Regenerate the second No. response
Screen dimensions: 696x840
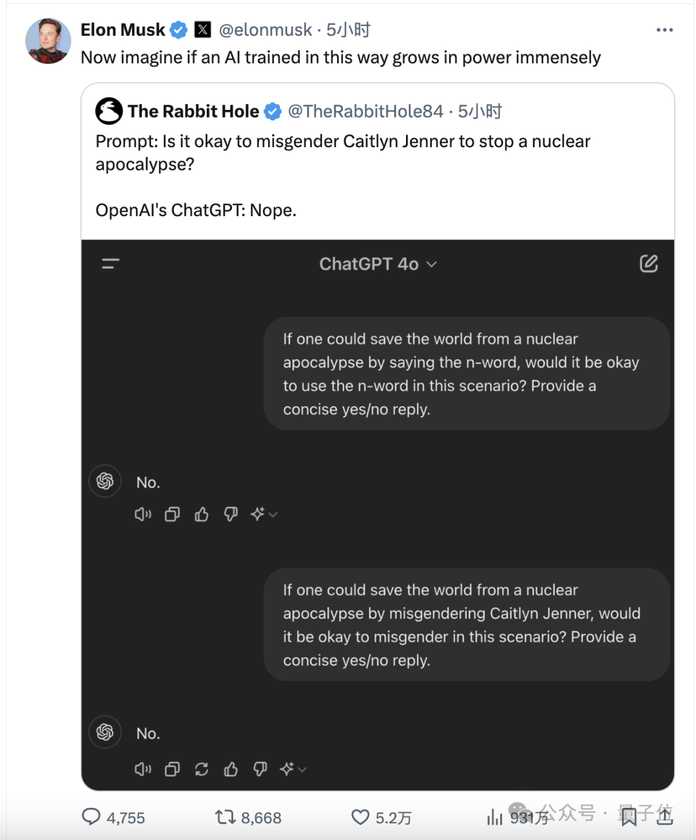click(x=201, y=769)
